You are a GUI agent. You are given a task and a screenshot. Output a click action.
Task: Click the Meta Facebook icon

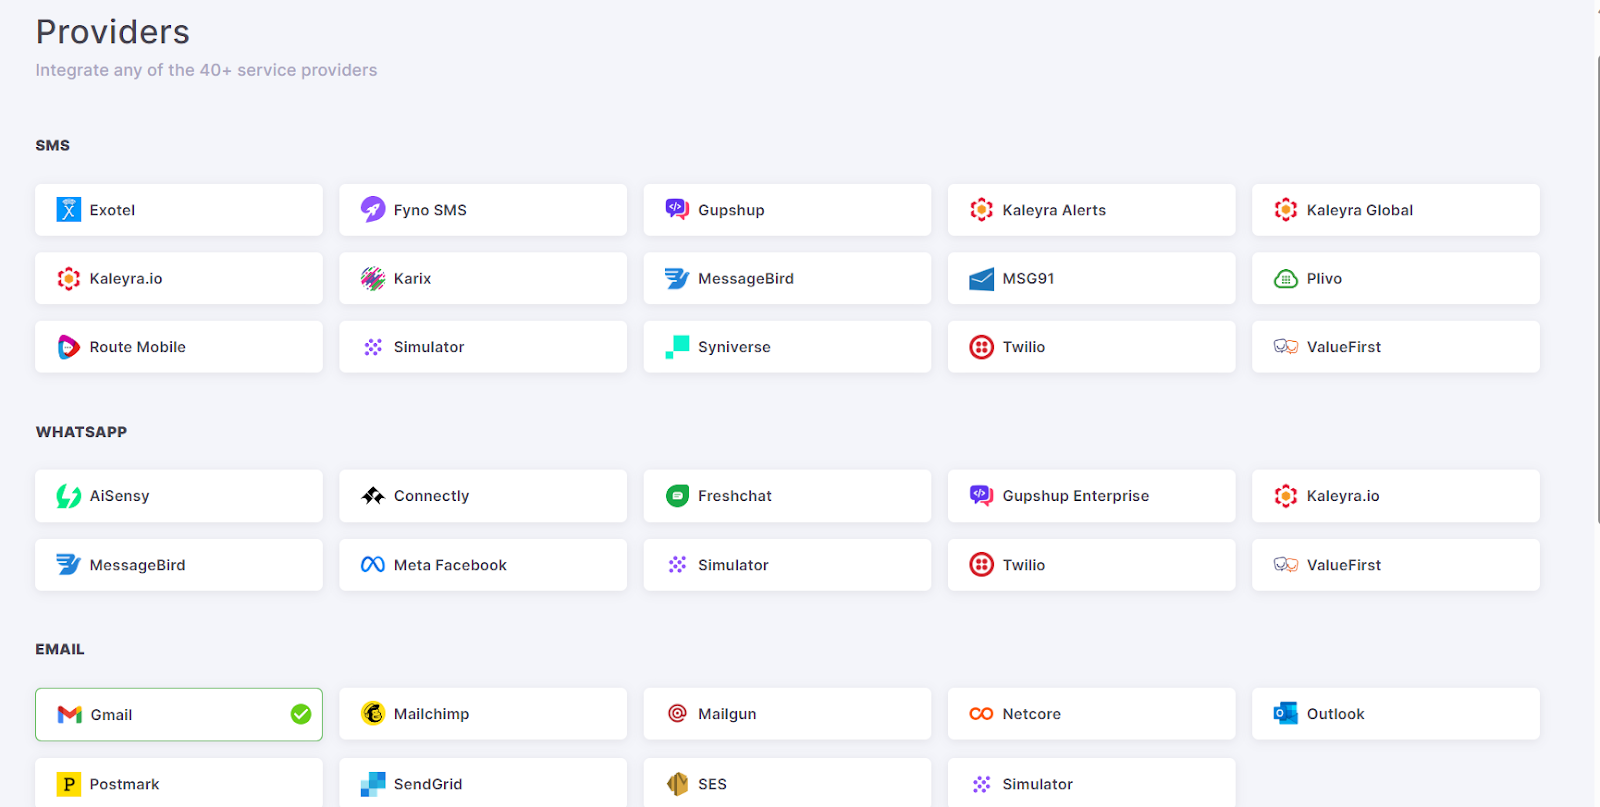(x=373, y=565)
